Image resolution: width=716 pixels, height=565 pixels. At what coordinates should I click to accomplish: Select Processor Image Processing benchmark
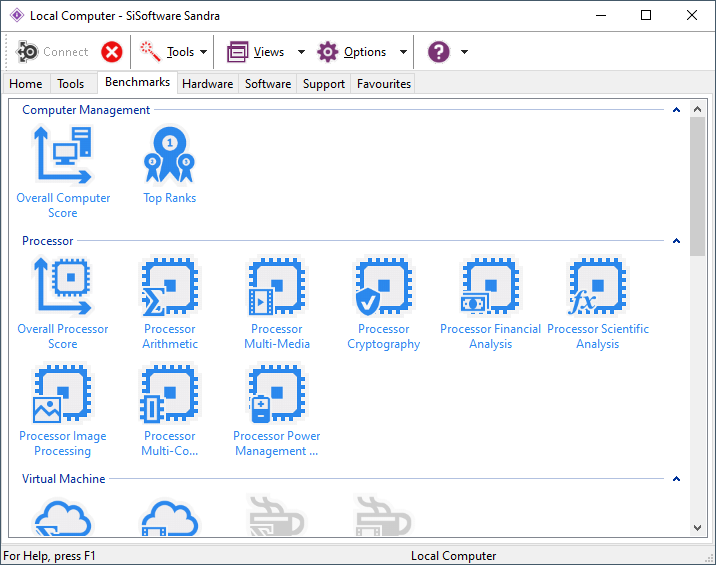(63, 410)
